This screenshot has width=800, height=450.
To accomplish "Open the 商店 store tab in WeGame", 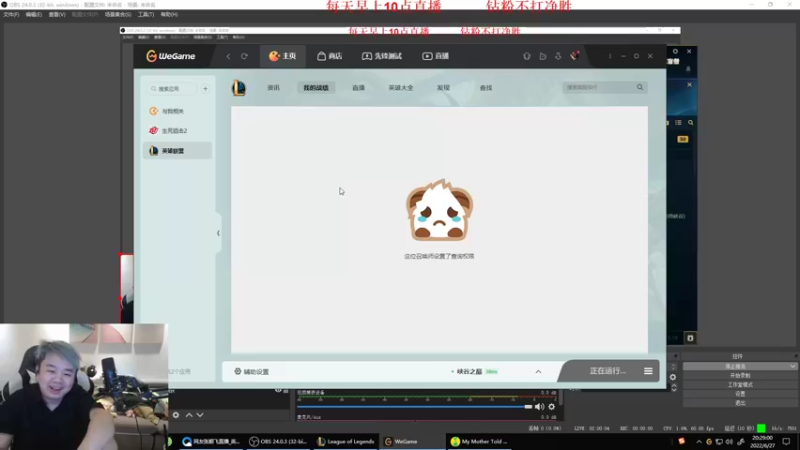I will click(x=330, y=56).
